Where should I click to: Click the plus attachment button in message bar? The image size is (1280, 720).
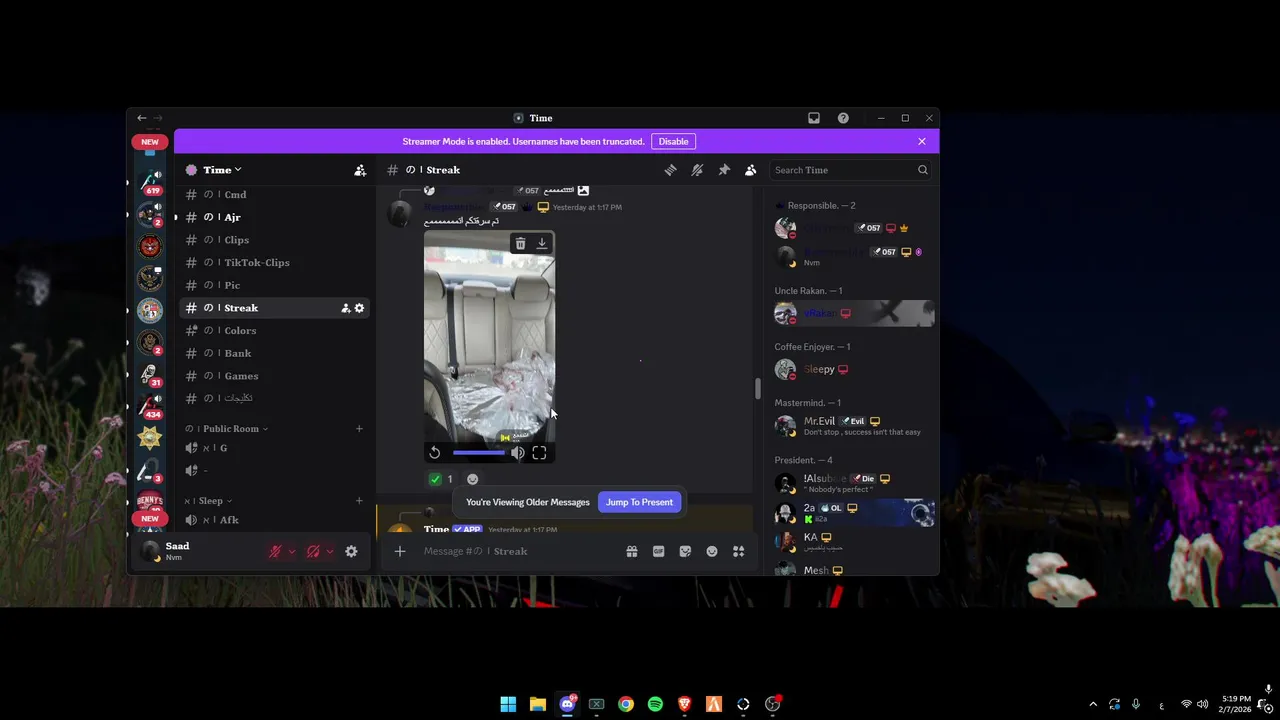(x=399, y=551)
